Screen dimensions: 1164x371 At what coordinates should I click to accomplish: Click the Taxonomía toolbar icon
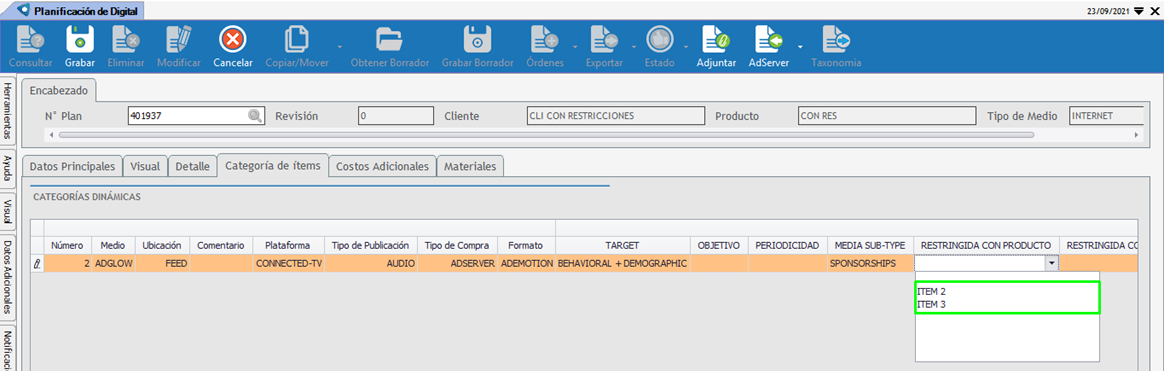(x=836, y=39)
